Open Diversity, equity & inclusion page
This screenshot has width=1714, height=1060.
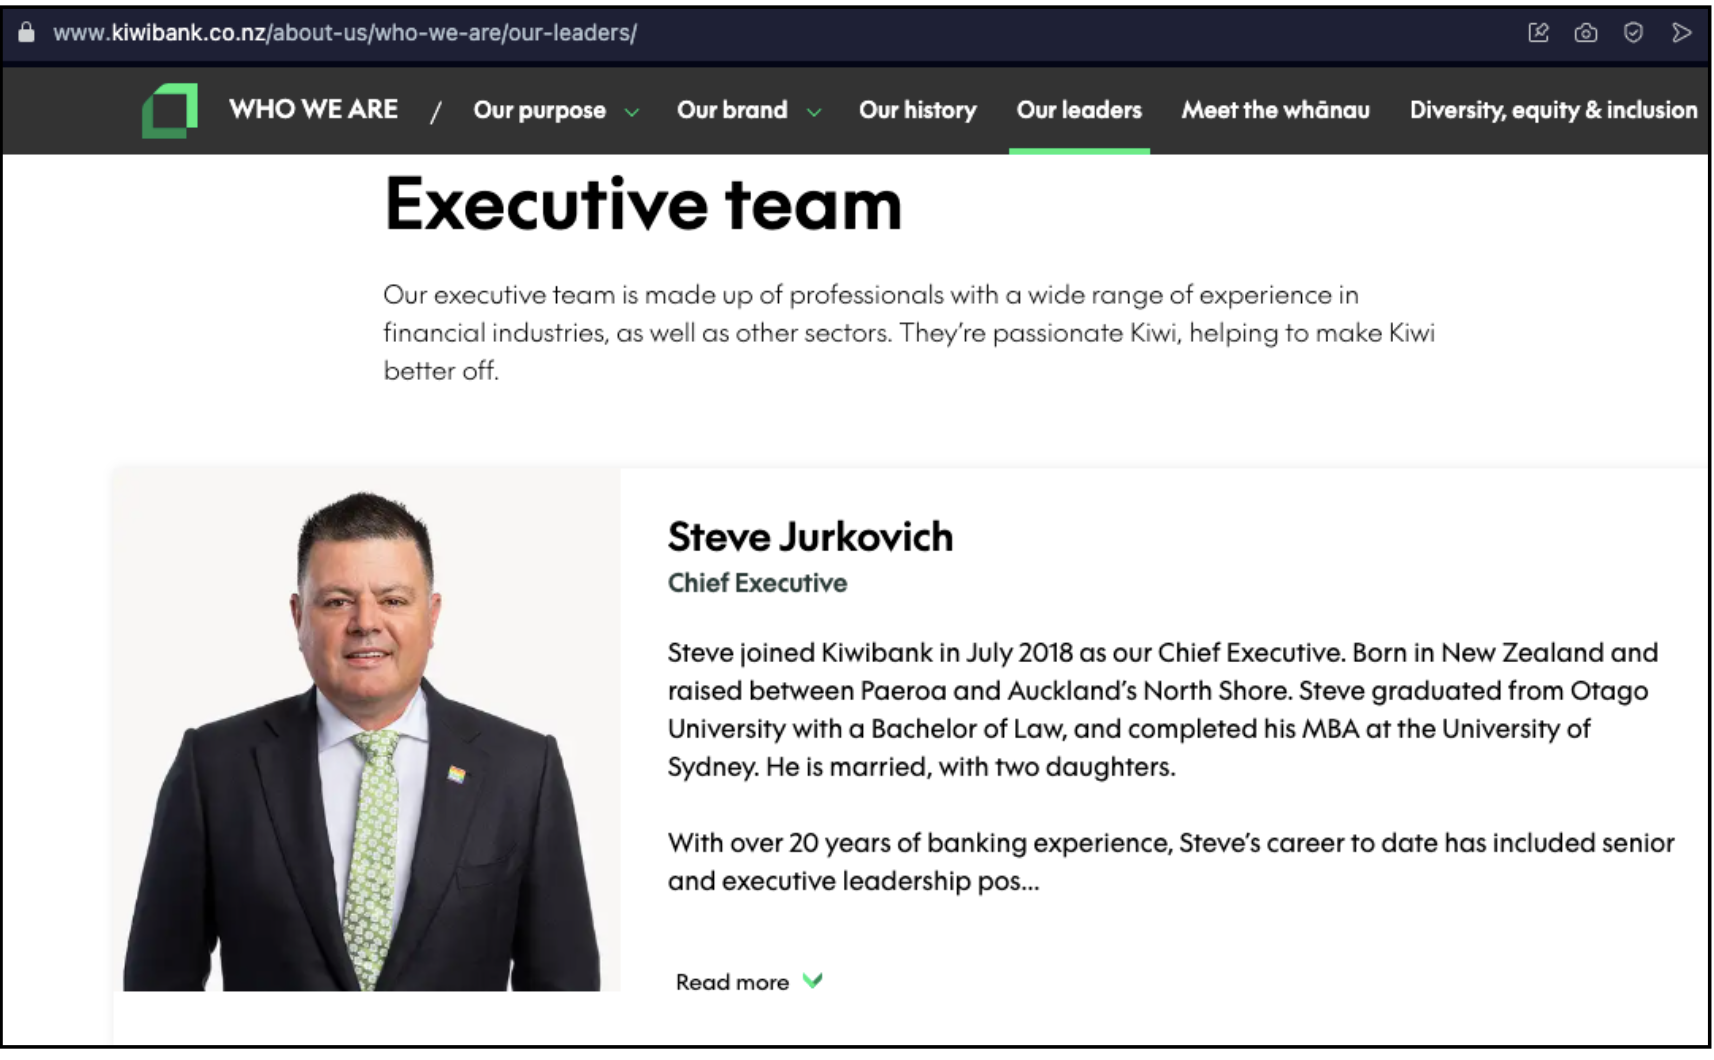[x=1553, y=110]
